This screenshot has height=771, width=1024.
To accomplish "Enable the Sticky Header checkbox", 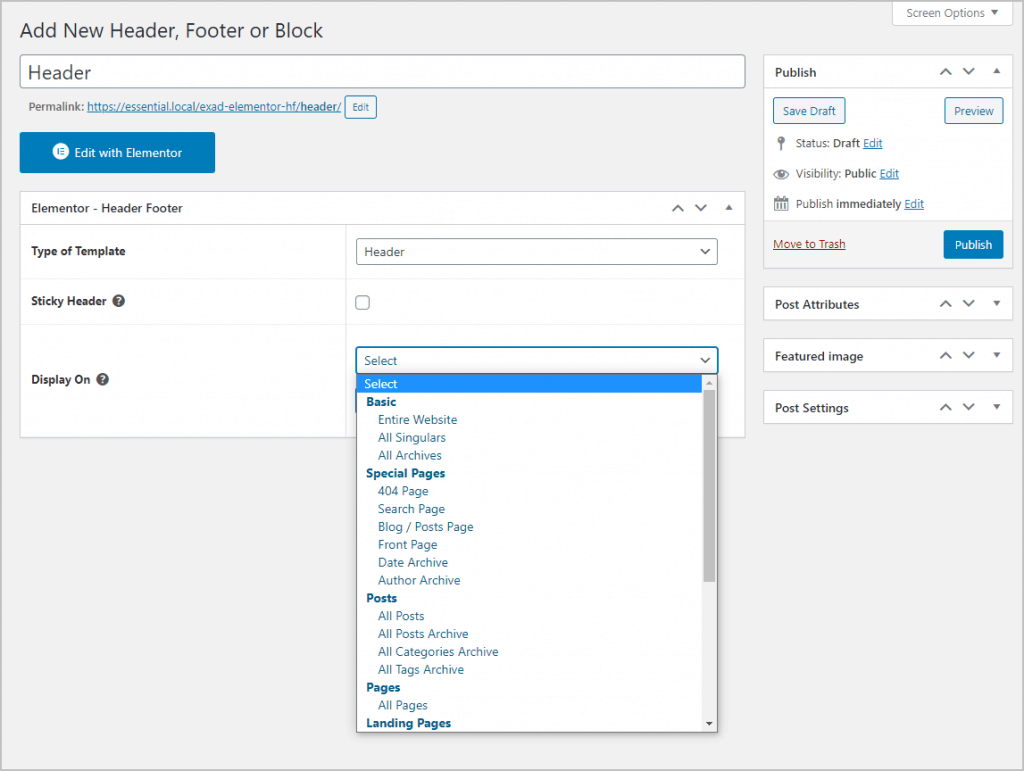I will point(362,303).
